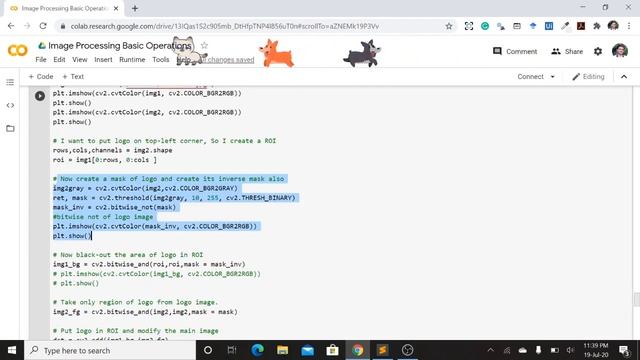Open Sublime Text from taskbar
The image size is (640, 360).
click(x=382, y=350)
